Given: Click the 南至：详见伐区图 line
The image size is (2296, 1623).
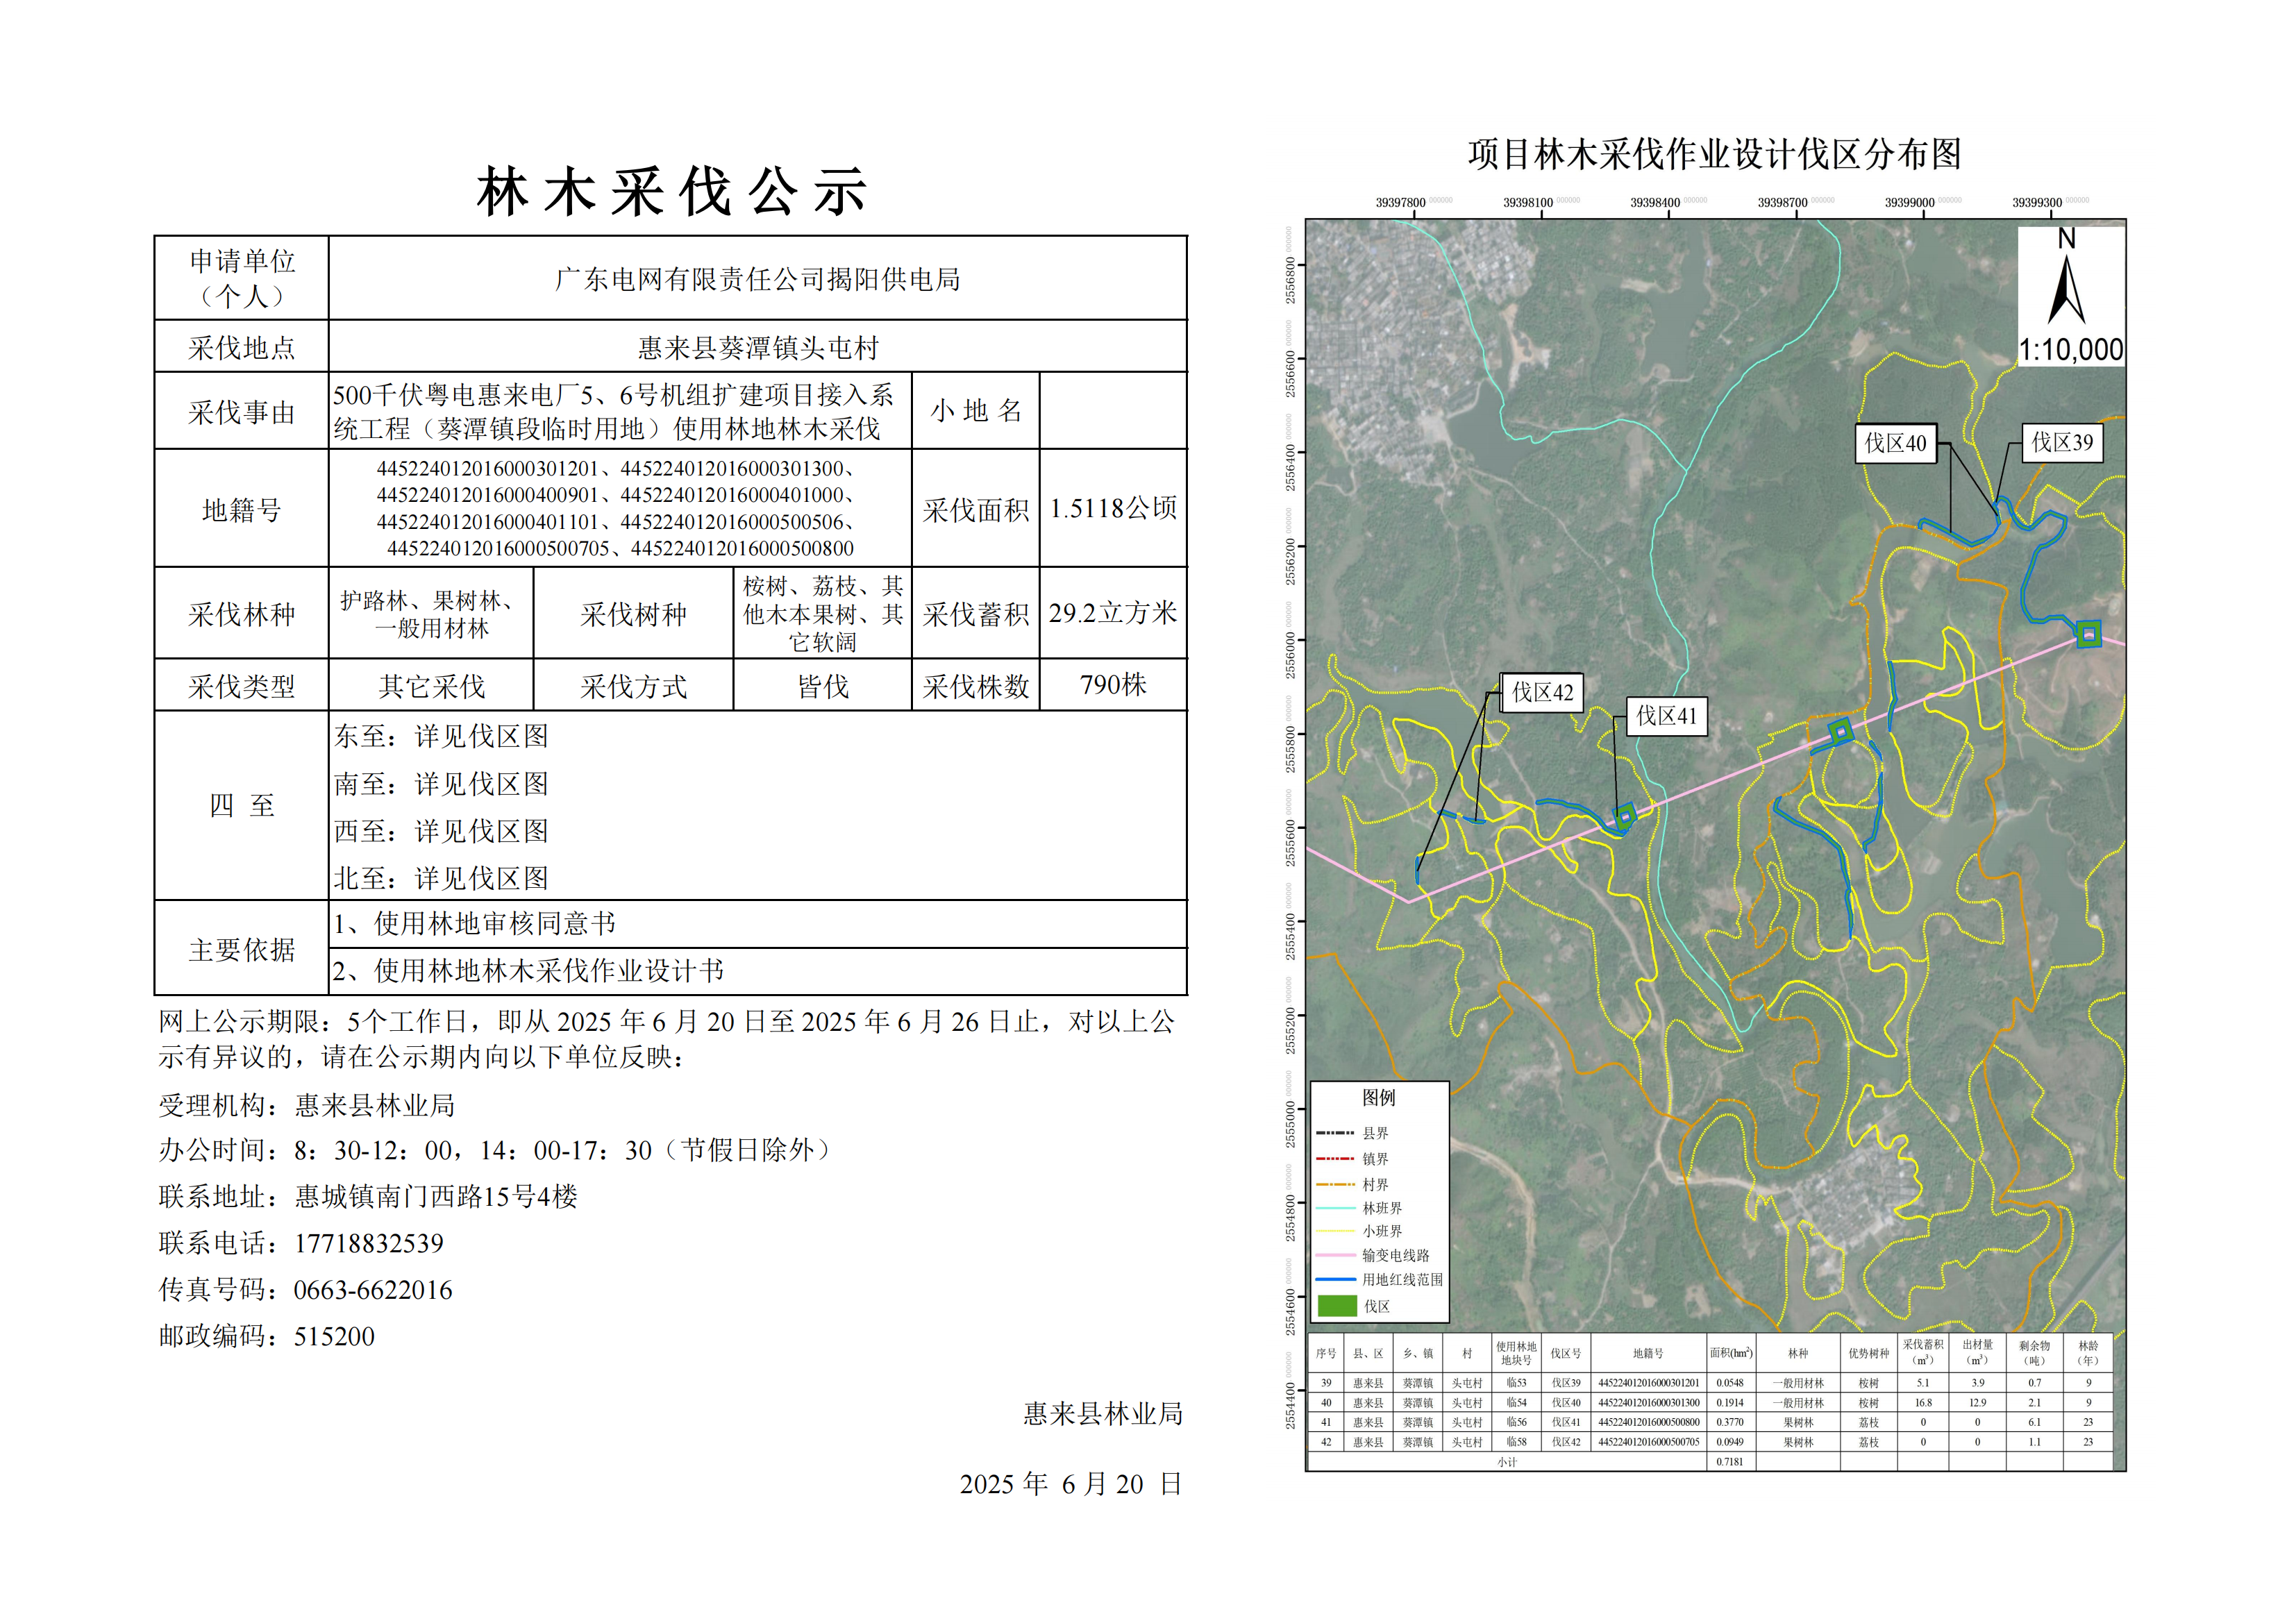Looking at the screenshot, I should pos(441,784).
